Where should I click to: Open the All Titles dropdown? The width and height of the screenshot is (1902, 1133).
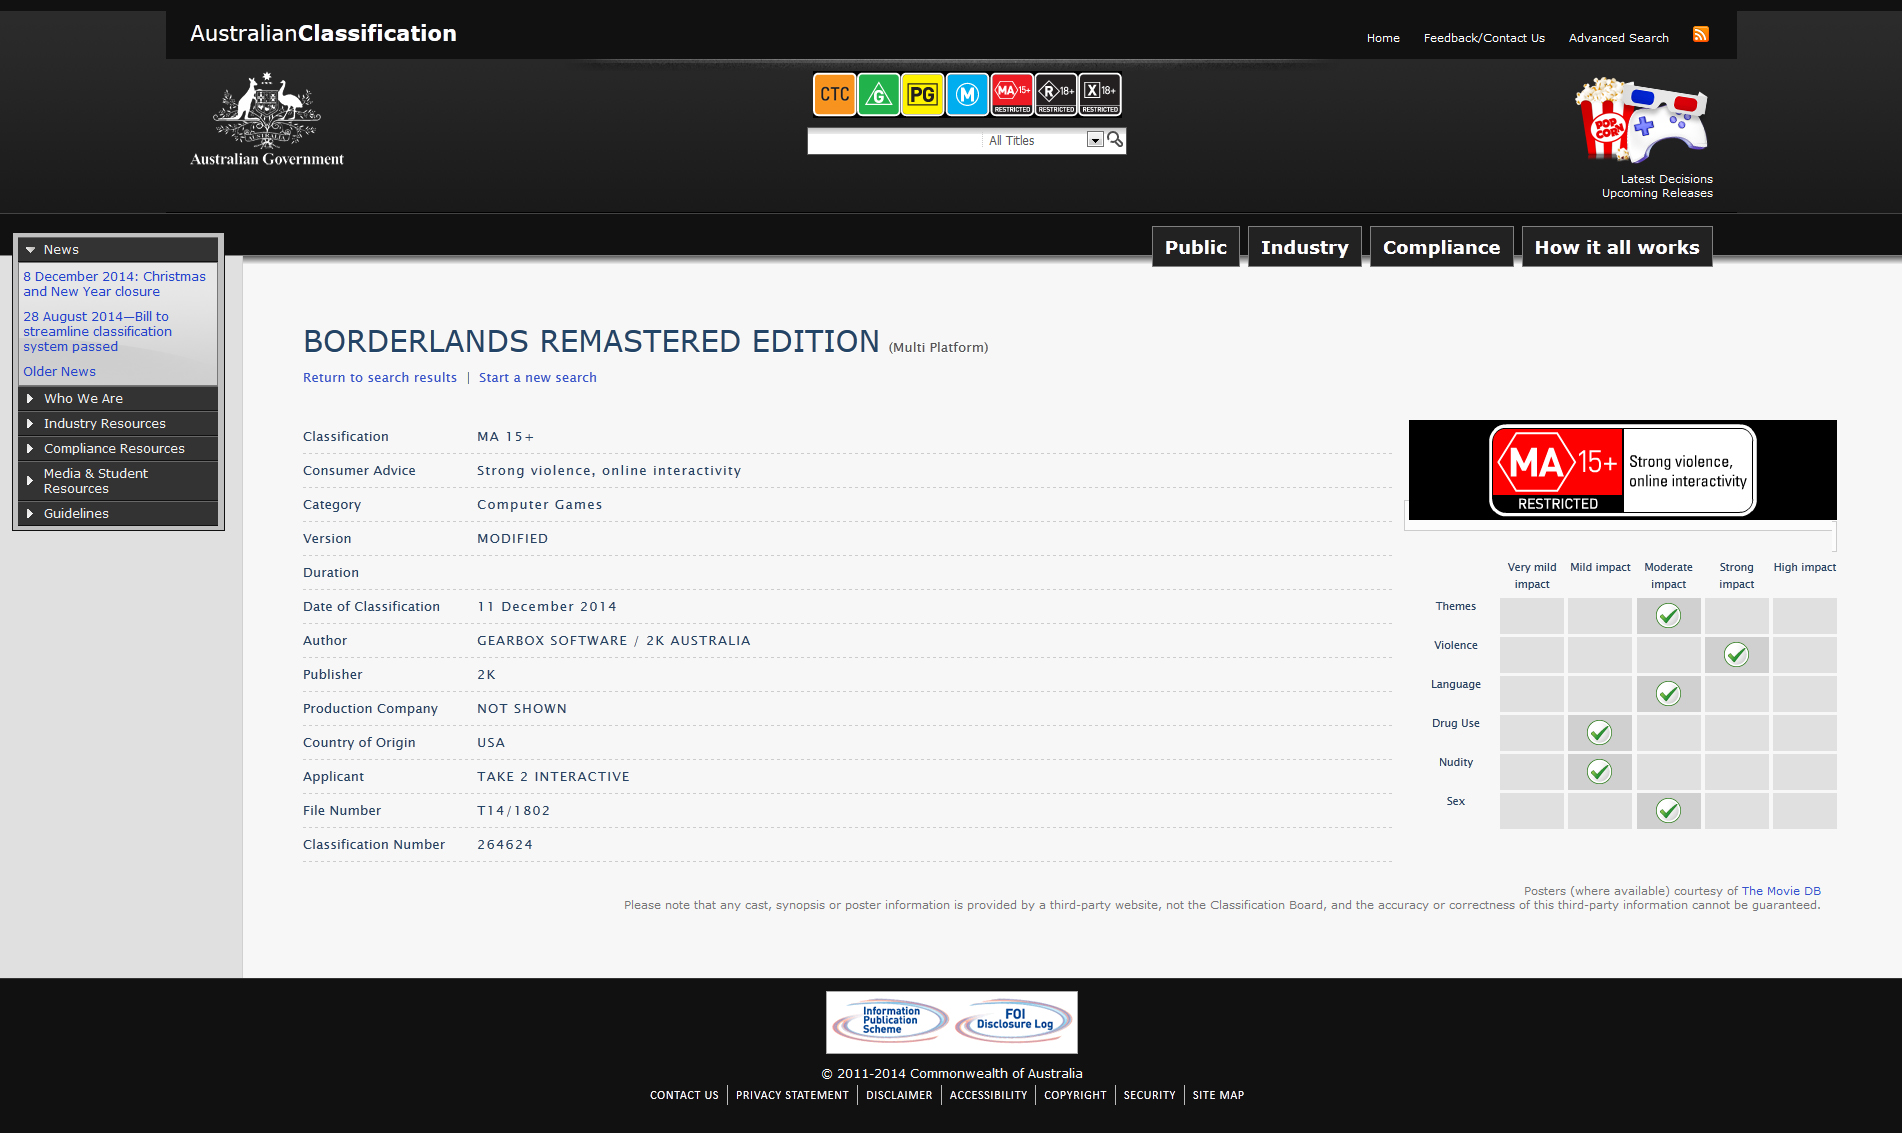[x=1095, y=140]
